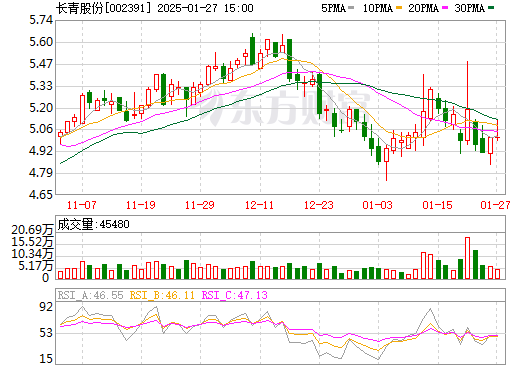Click the 30PMA legend label
Viewport: 520px width, 365px height.
(469, 8)
